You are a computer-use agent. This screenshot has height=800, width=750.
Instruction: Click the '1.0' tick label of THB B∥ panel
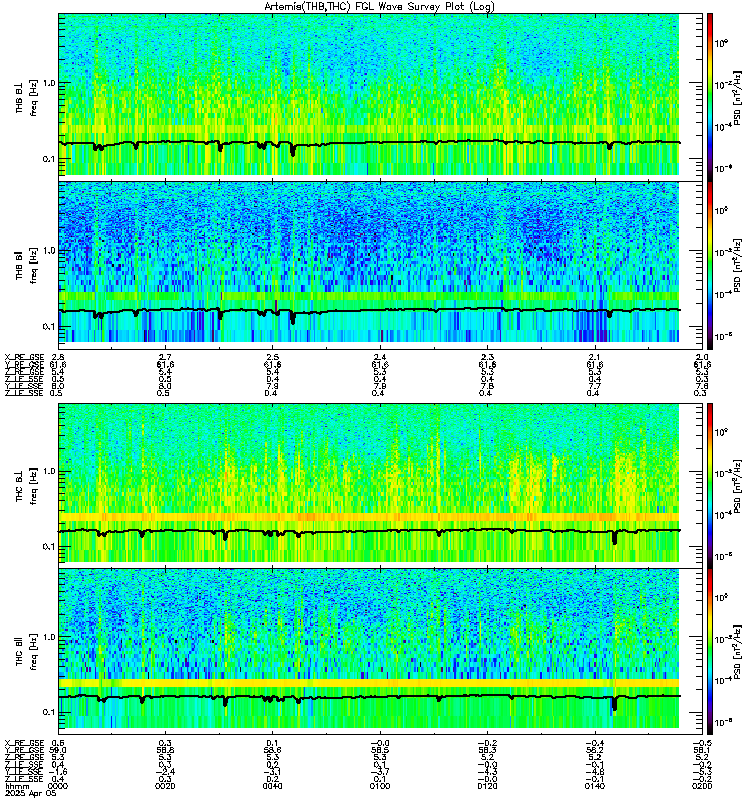pos(49,251)
